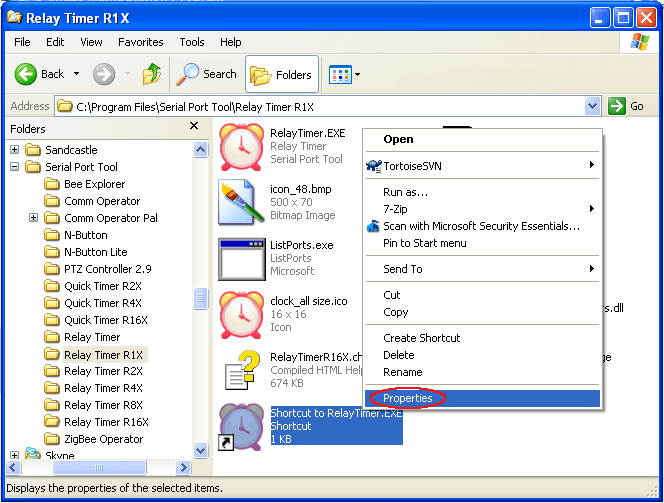
Task: Click folder tree scroll down arrow
Action: click(200, 450)
